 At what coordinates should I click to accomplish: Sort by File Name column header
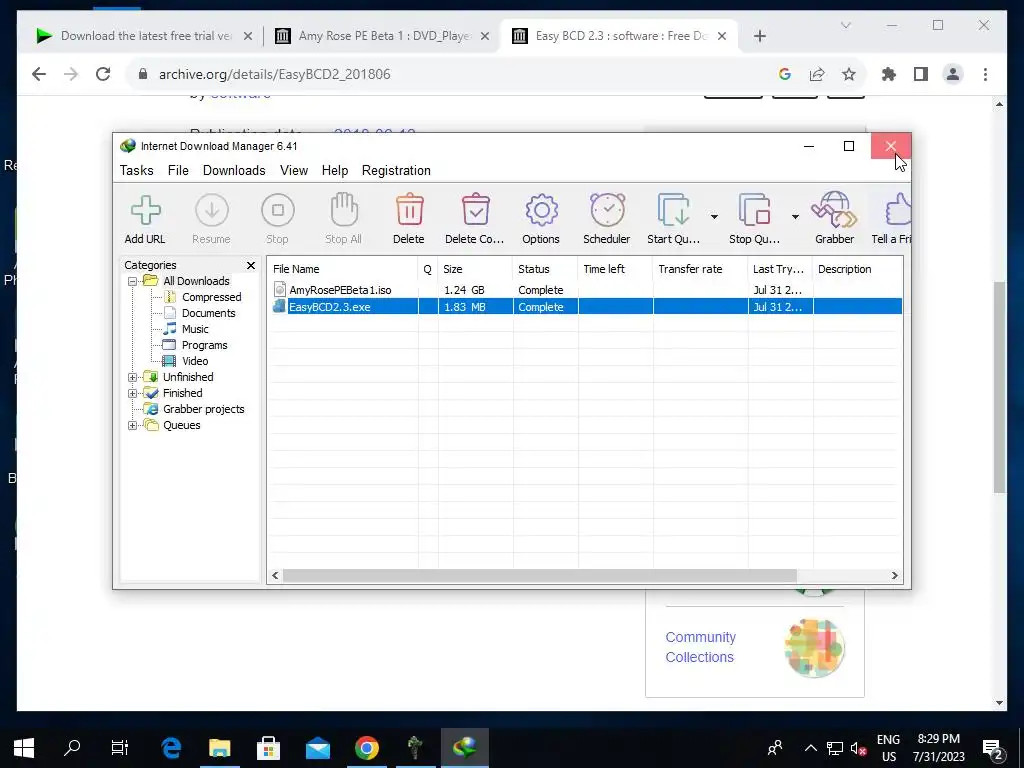click(343, 269)
